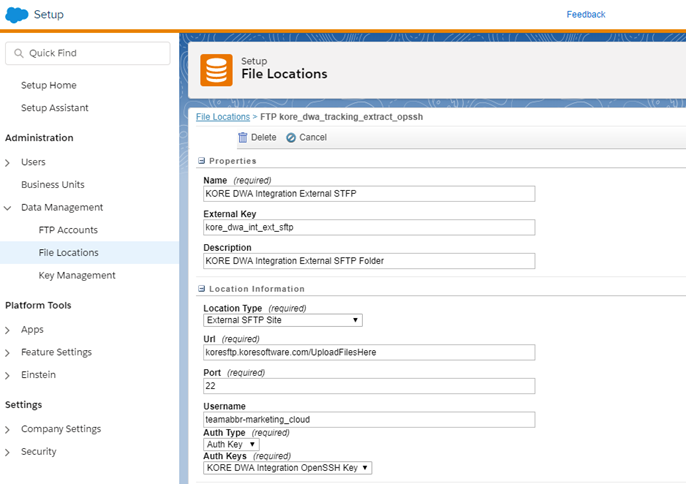Open FTP Accounts in sidebar
This screenshot has height=484, width=686.
pyautogui.click(x=68, y=230)
